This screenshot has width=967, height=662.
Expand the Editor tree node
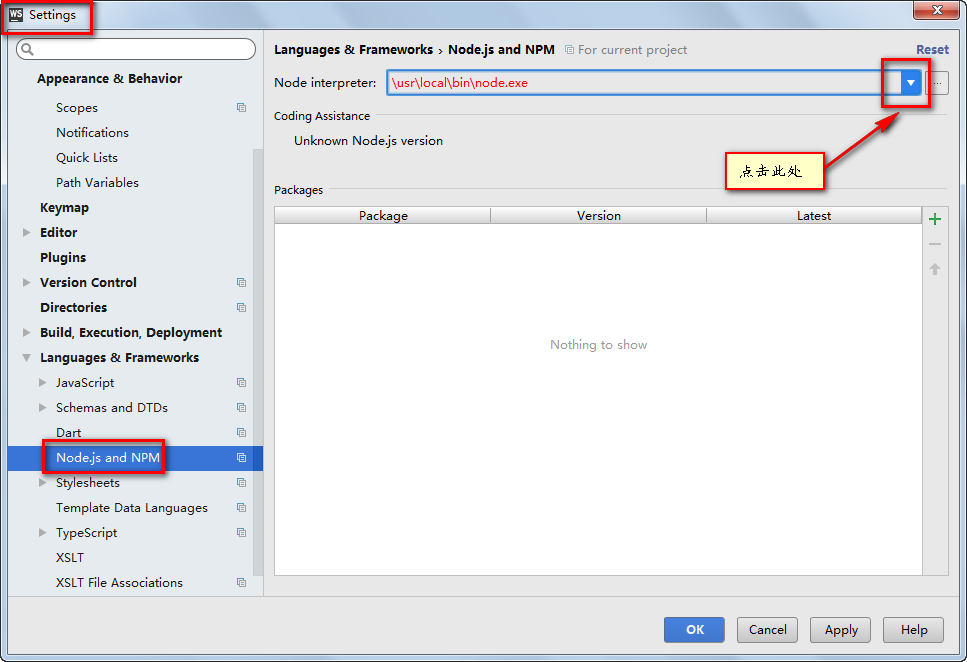coord(27,233)
